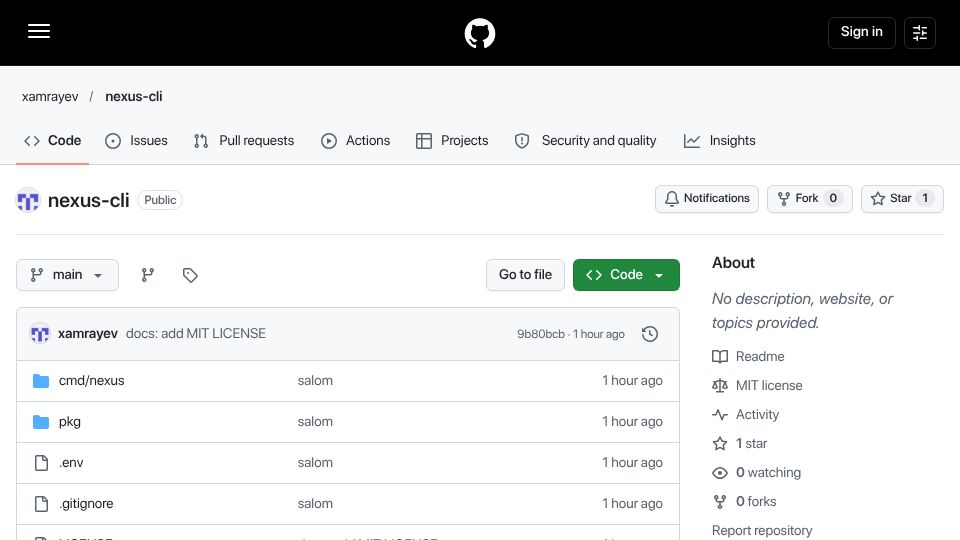Image resolution: width=960 pixels, height=540 pixels.
Task: Click xamrayev avatar in commit row
Action: click(40, 334)
